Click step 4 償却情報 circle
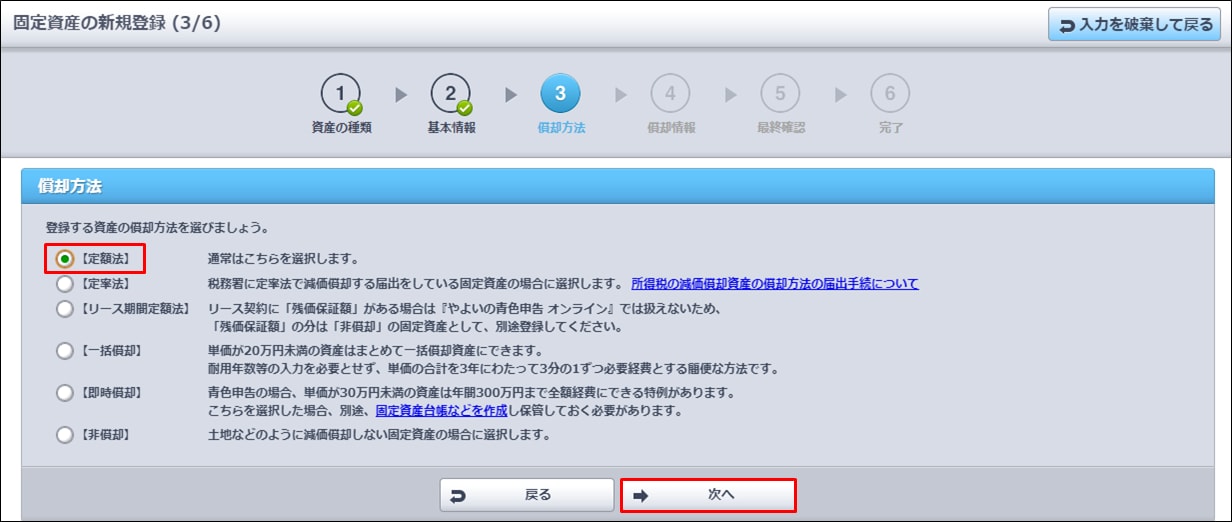Screen dimensions: 1232x522 click(670, 94)
